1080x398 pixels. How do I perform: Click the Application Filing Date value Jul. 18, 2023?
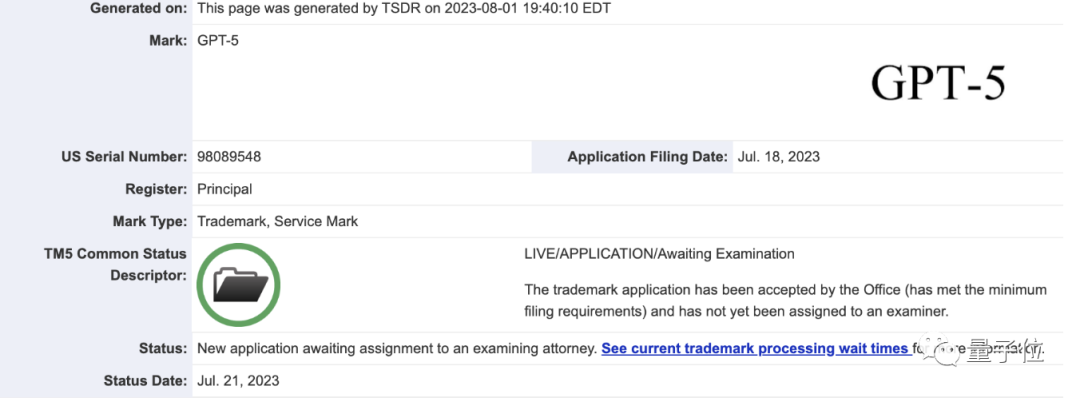point(778,156)
